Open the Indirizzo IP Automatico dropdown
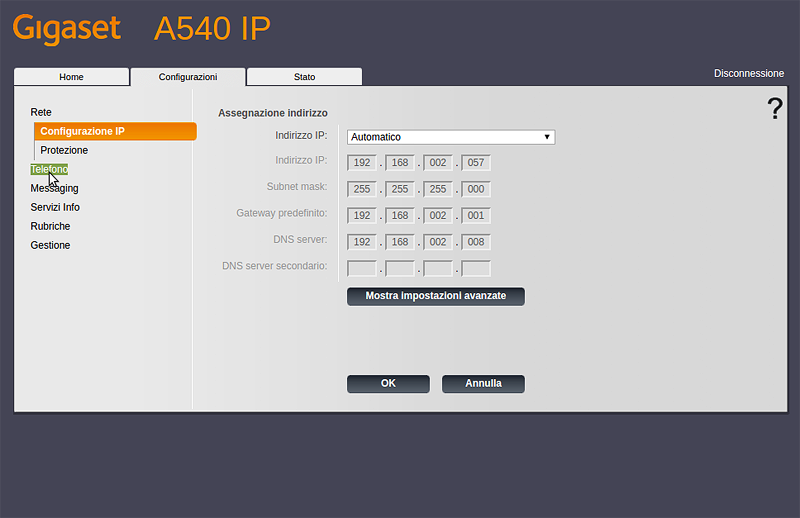The height and width of the screenshot is (518, 800). (451, 137)
